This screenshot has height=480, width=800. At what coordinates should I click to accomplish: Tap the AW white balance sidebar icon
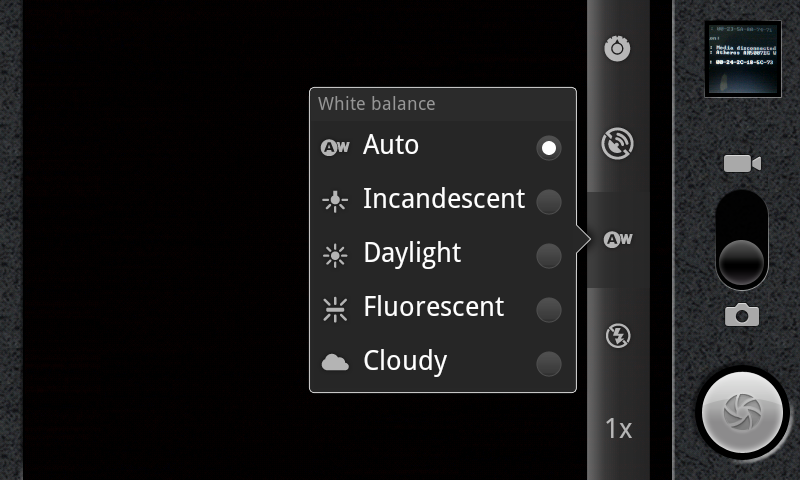[x=619, y=239]
